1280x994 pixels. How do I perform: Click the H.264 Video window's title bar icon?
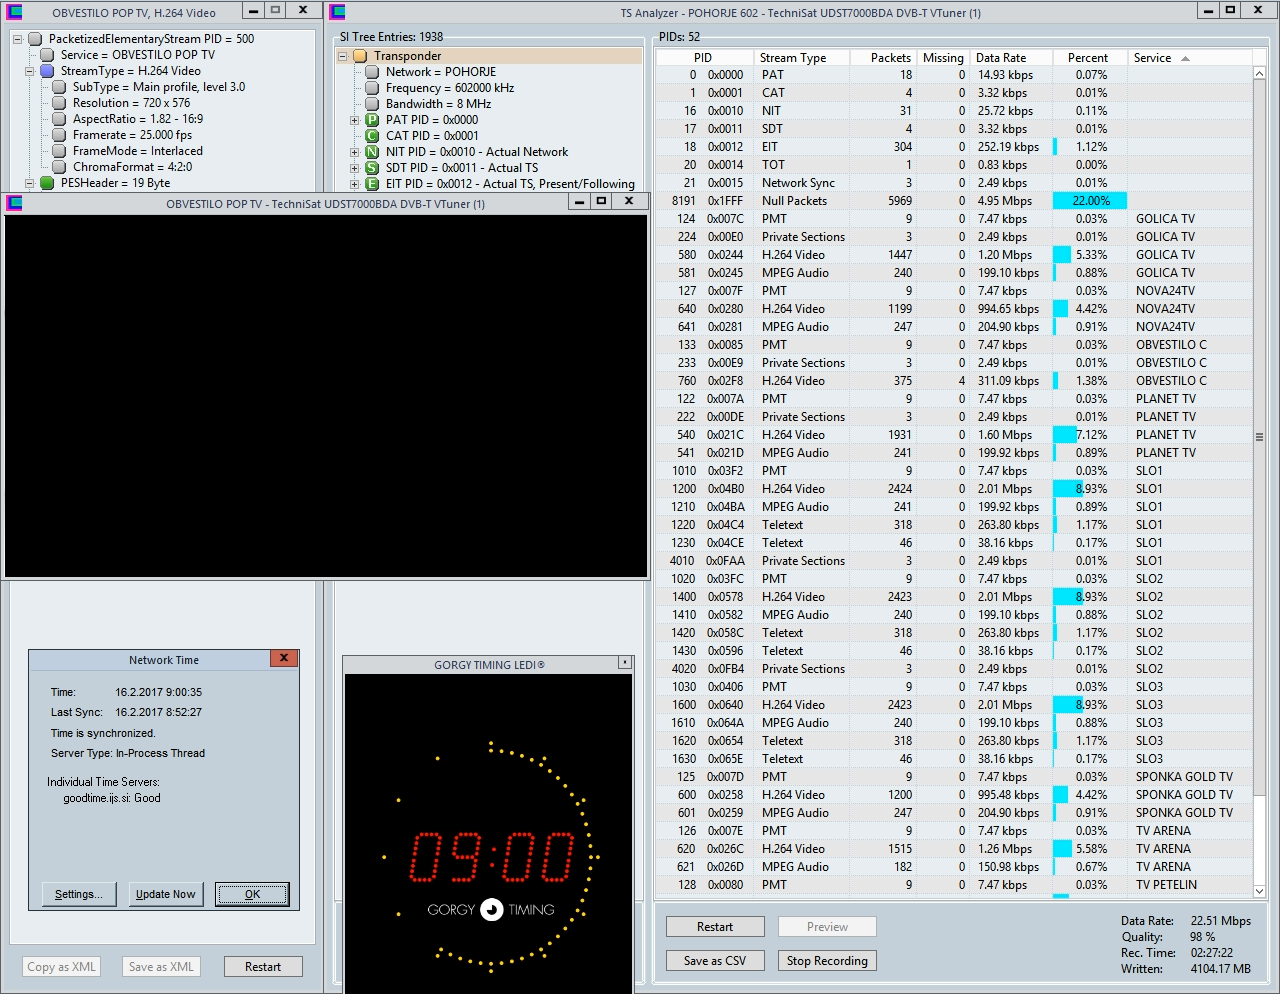[x=14, y=12]
